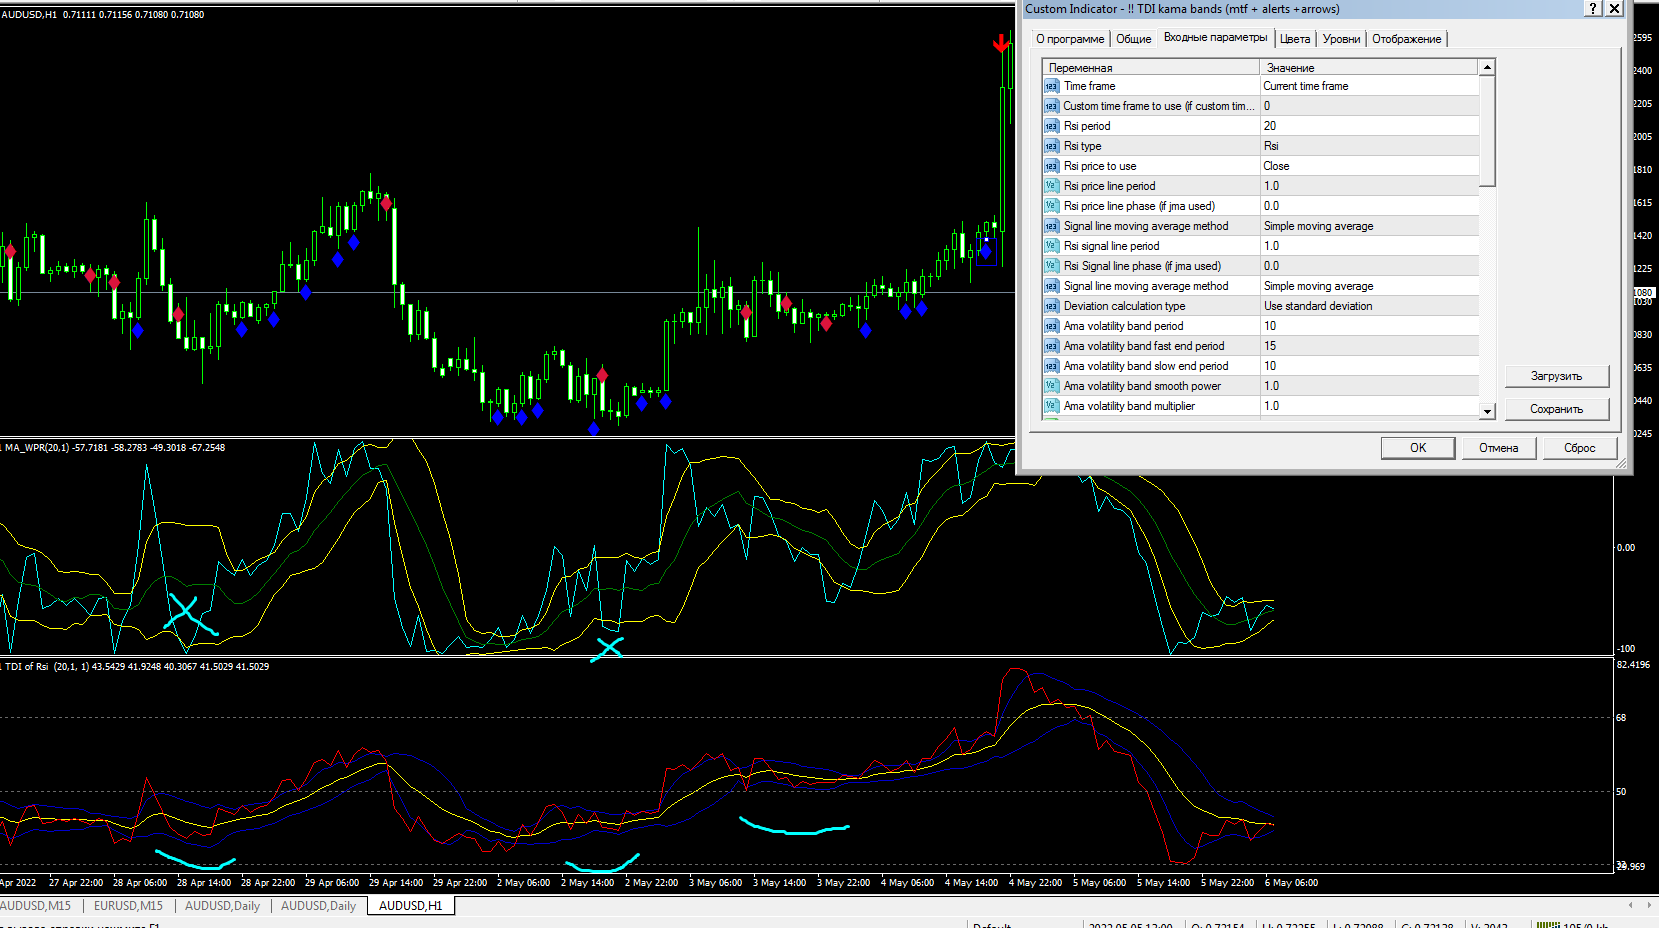Switch to the Цвета tab
The image size is (1659, 928).
tap(1294, 39)
